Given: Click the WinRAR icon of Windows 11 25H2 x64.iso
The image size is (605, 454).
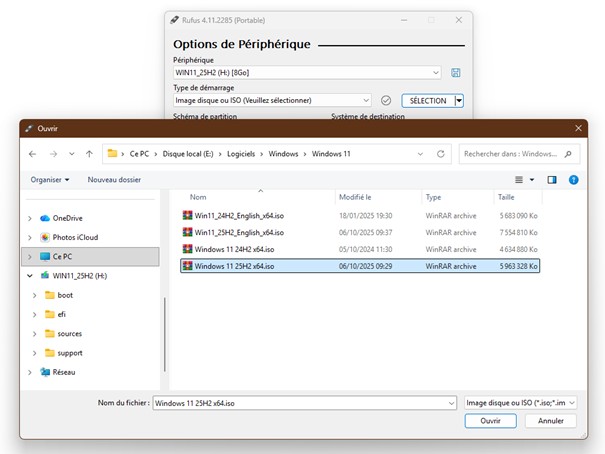Looking at the screenshot, I should 188,266.
